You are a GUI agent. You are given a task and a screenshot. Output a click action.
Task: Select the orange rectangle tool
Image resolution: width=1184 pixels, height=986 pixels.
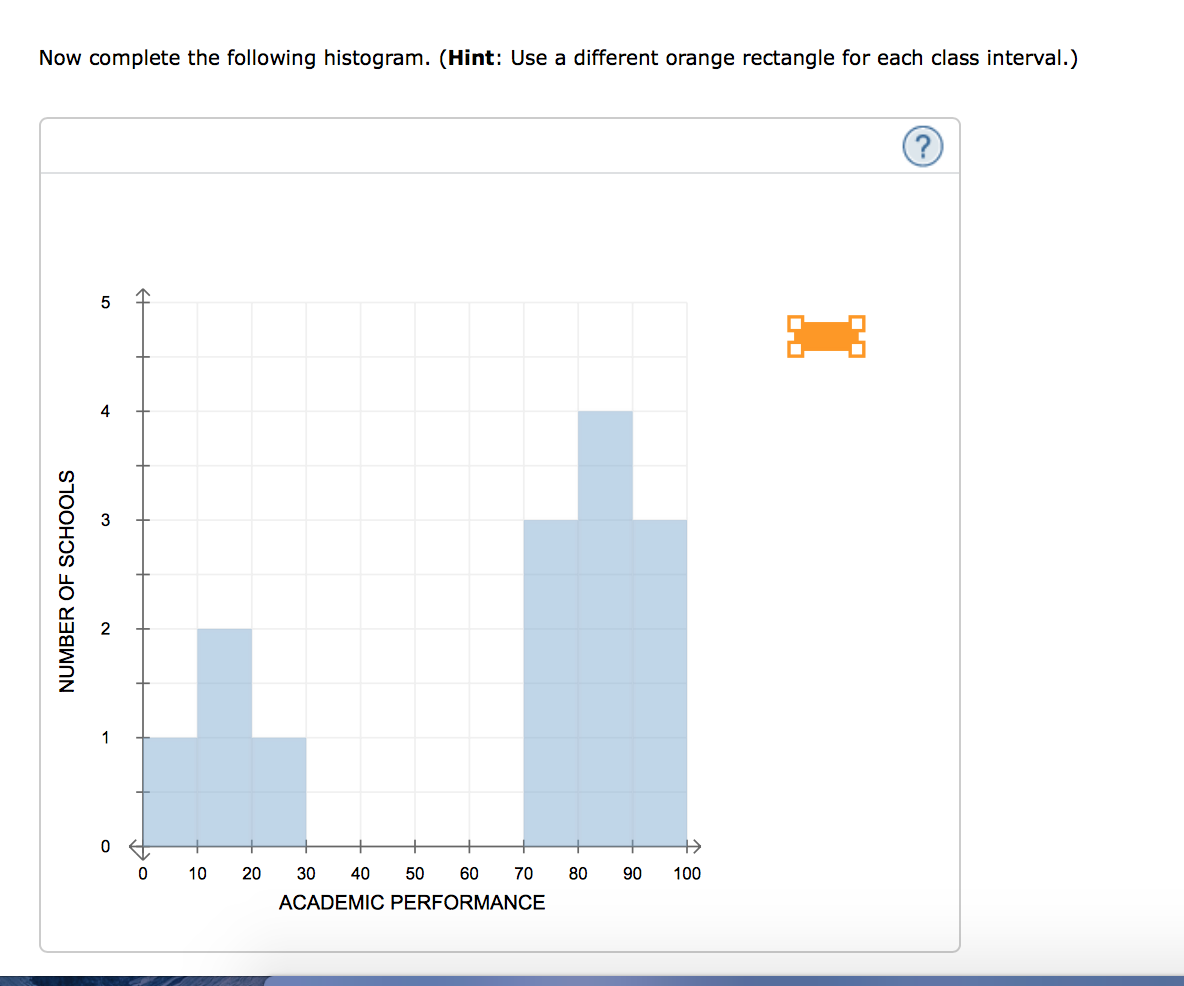[826, 336]
